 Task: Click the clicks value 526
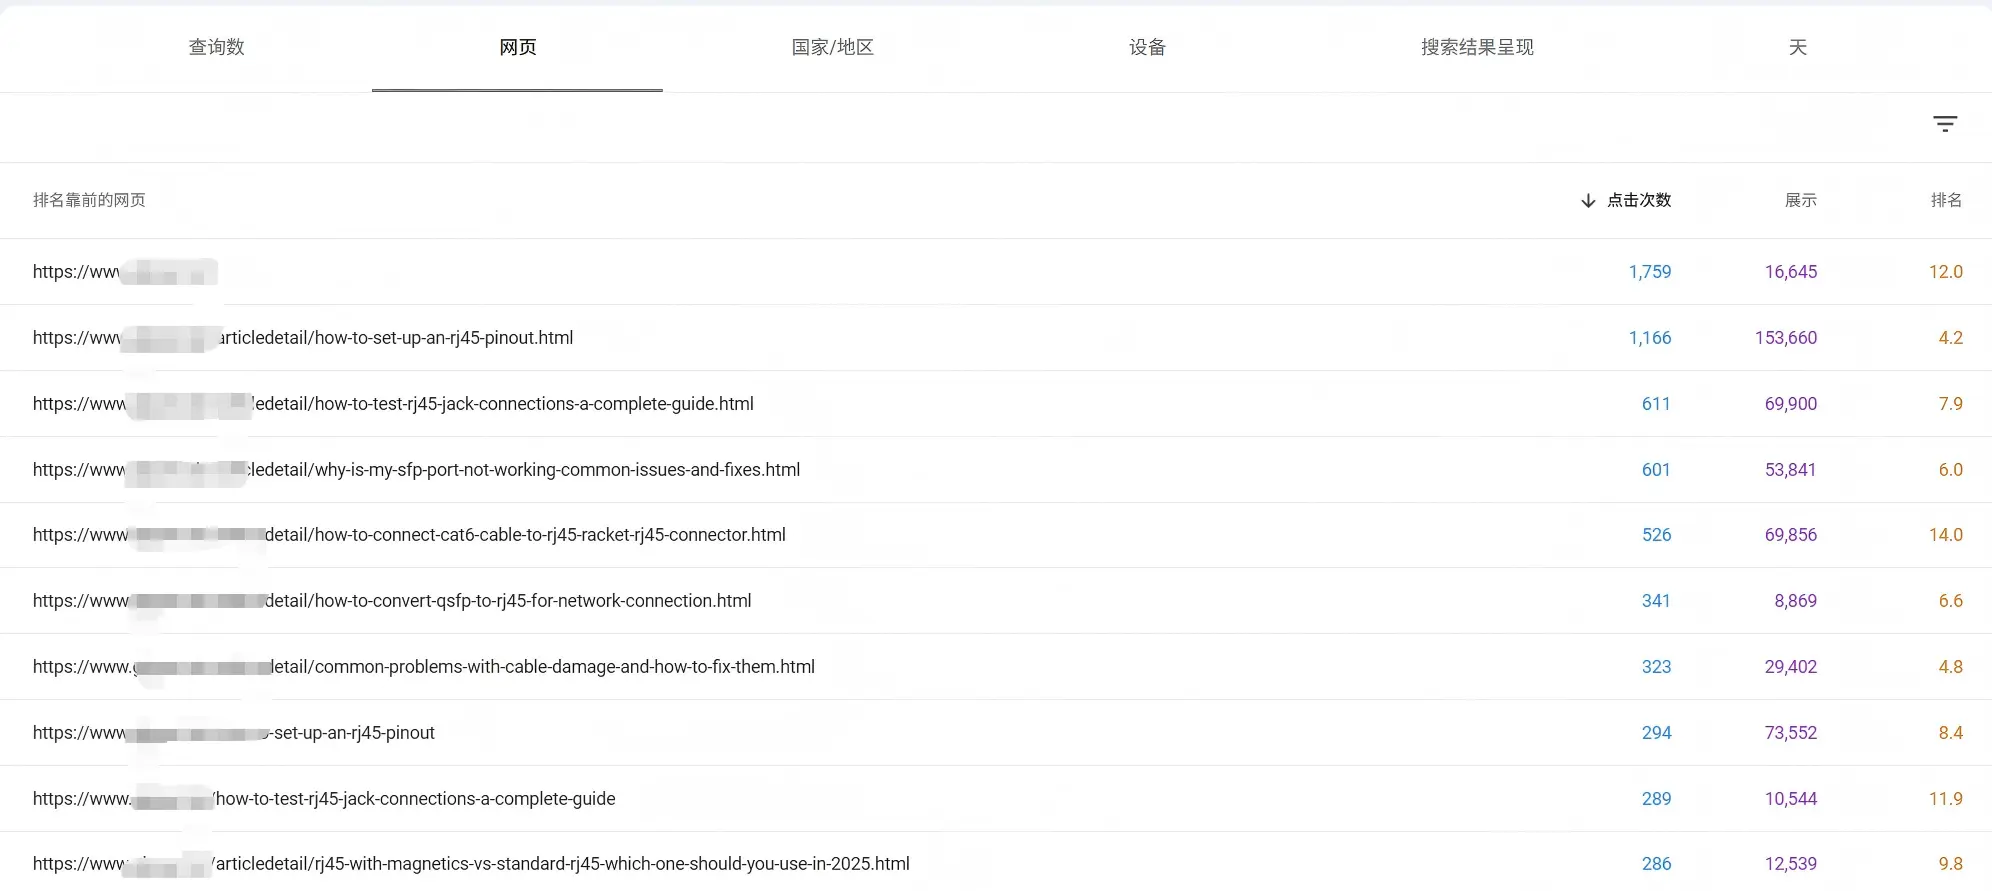tap(1656, 535)
